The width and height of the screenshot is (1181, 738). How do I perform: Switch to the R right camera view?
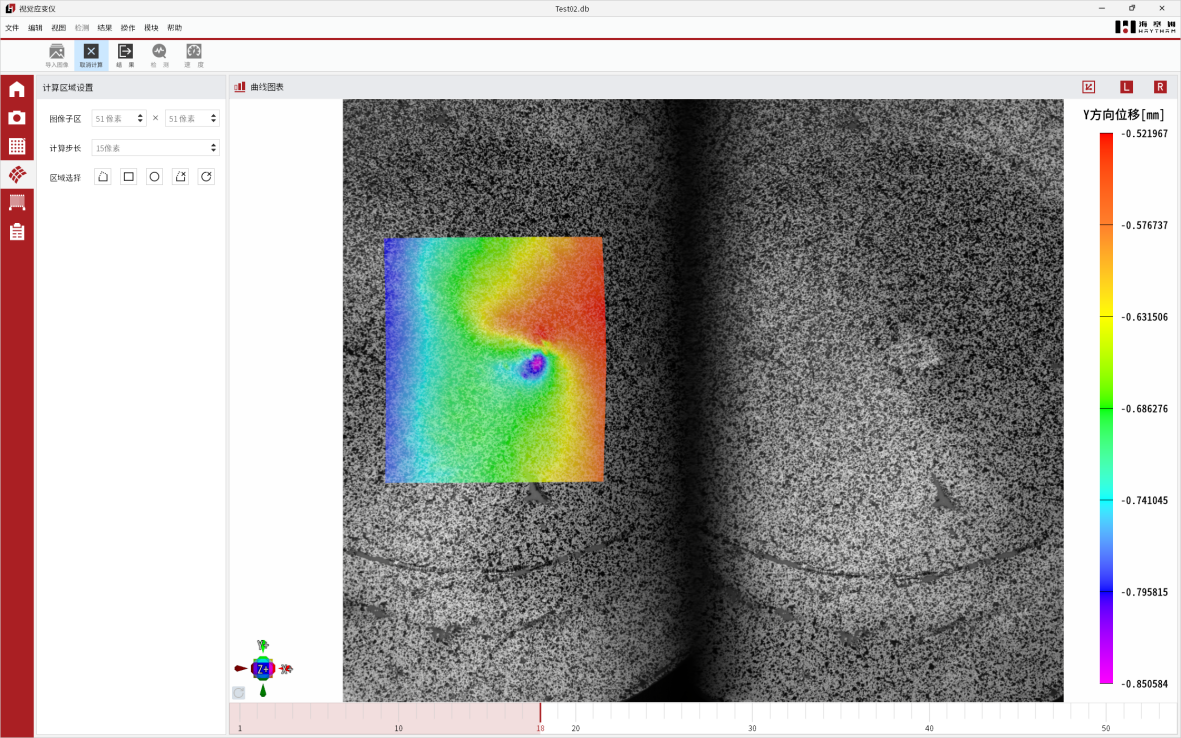1160,87
